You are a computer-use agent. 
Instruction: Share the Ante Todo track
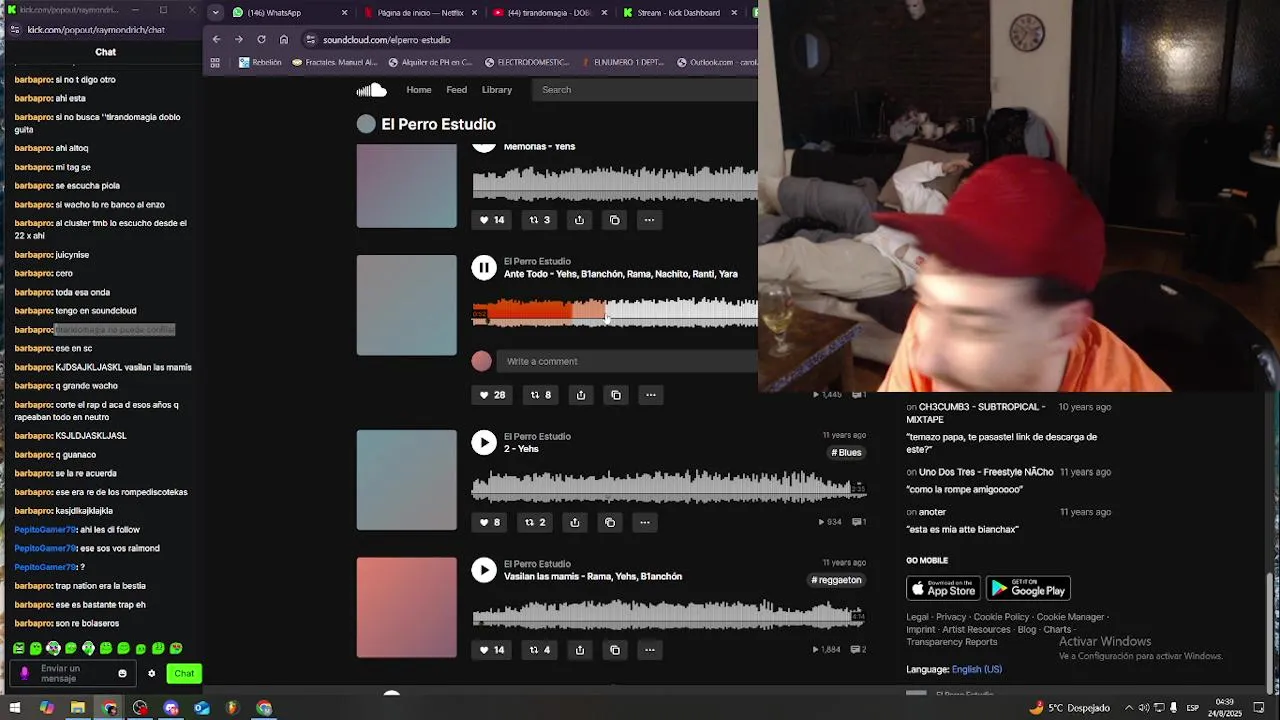tap(581, 395)
